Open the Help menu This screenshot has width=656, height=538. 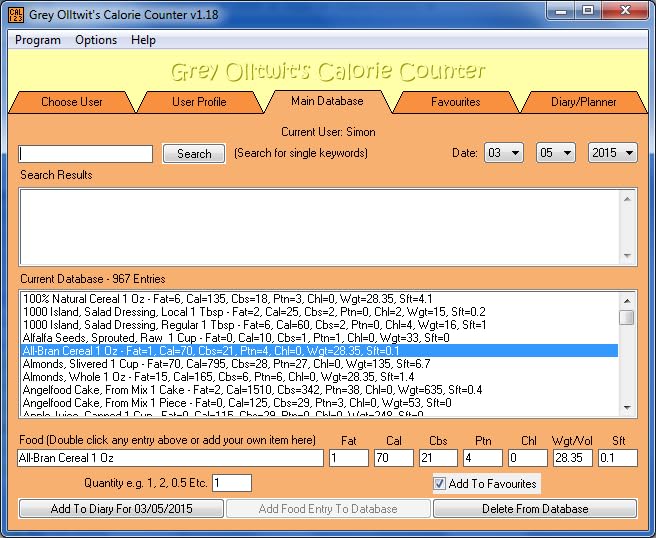pos(143,40)
